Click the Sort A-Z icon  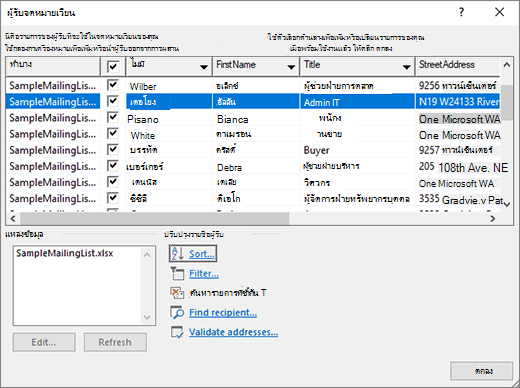pyautogui.click(x=177, y=254)
